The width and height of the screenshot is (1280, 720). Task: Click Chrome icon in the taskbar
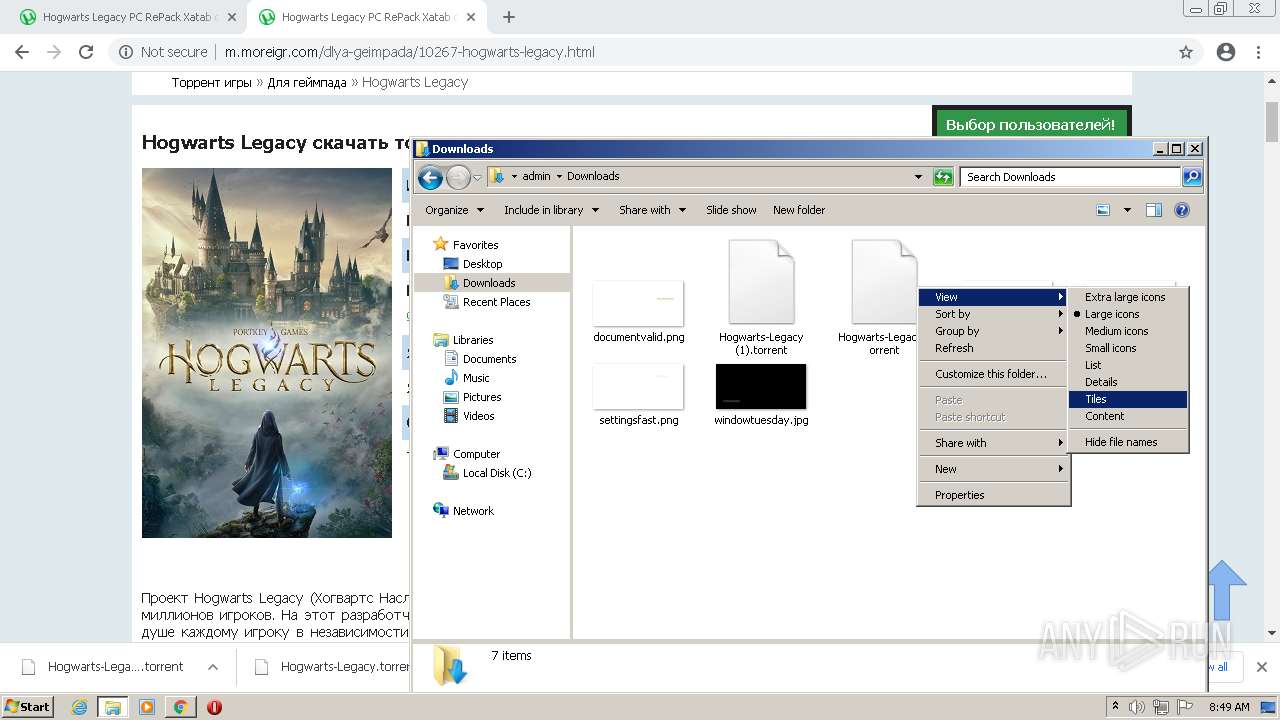pos(180,707)
